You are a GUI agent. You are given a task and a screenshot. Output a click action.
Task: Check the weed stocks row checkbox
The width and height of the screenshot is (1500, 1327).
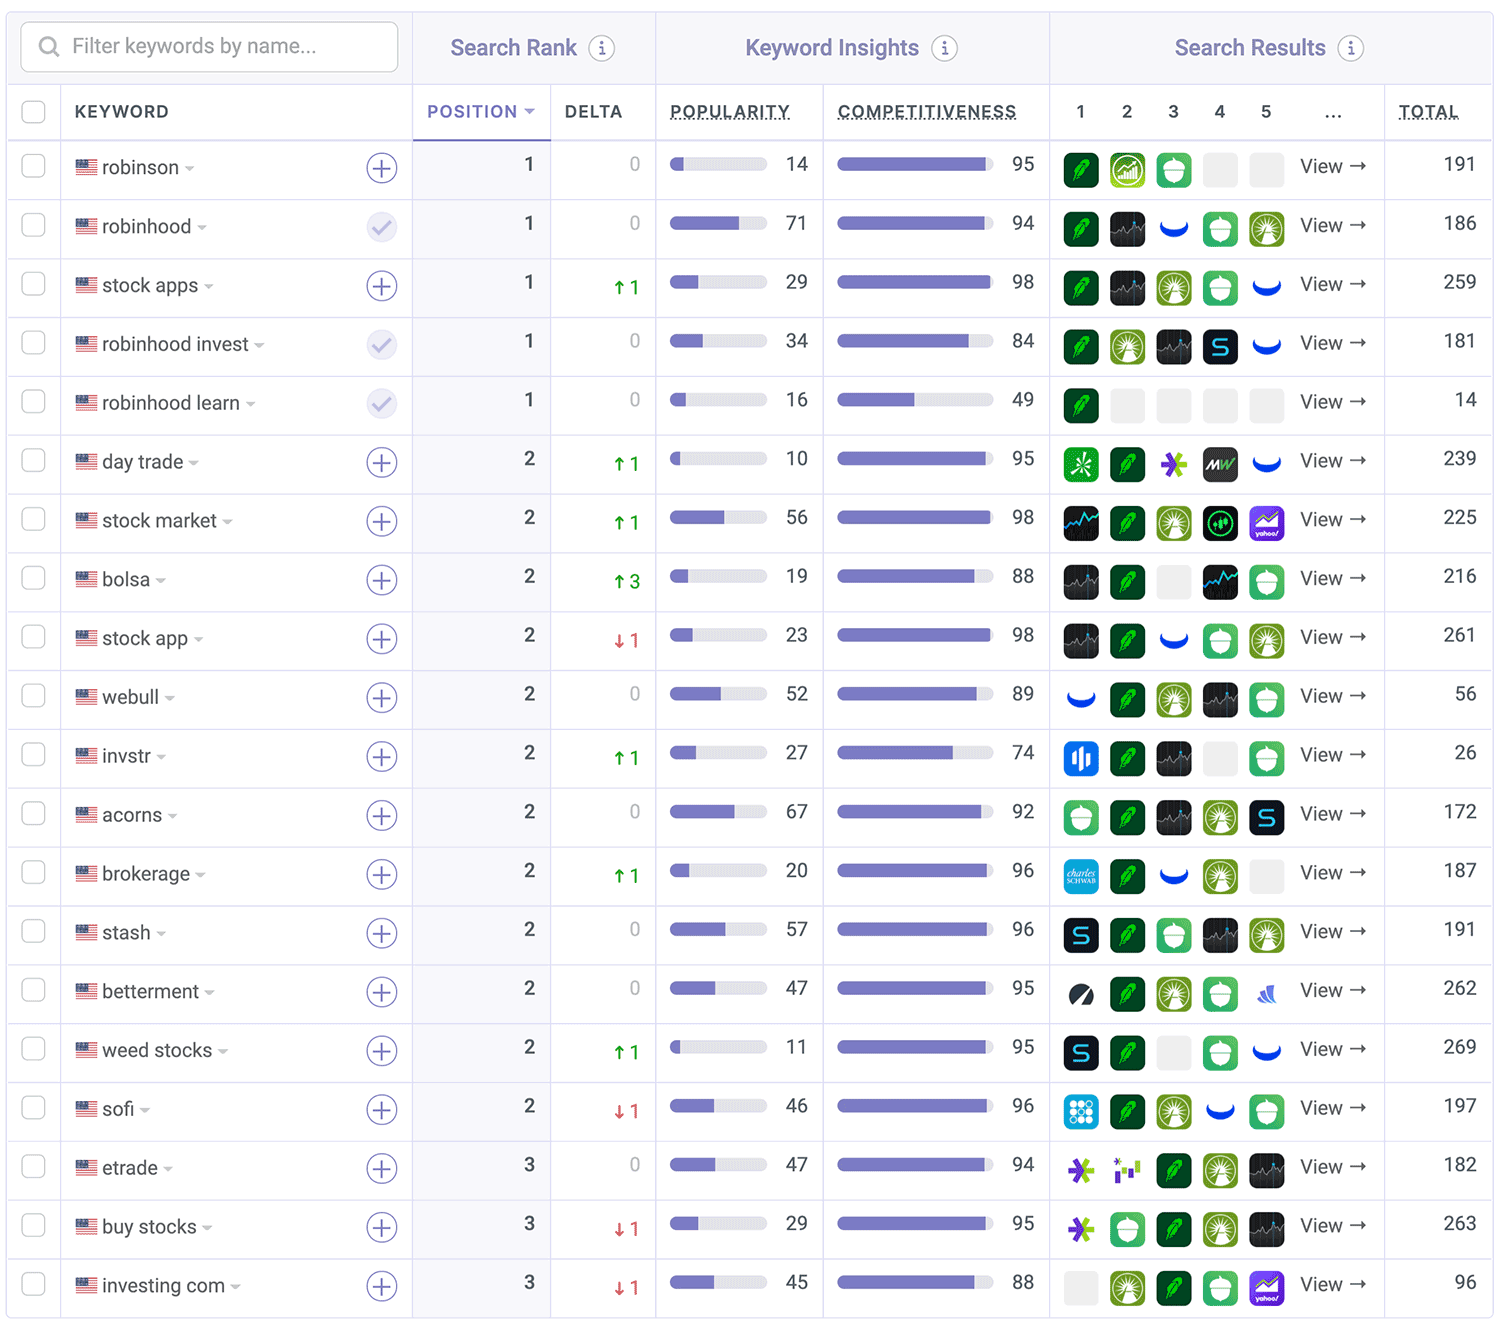[x=34, y=1048]
